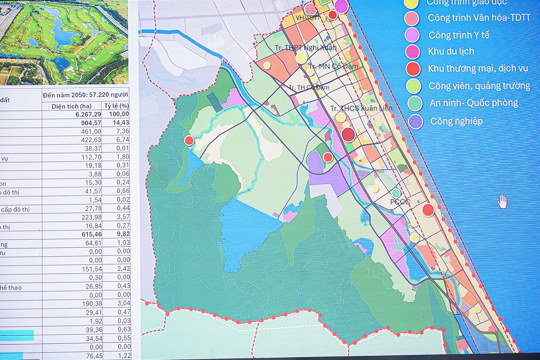540x360 pixels.
Task: Click the 'Tr. MN Cổ Đạm' map label
Action: pos(333,66)
